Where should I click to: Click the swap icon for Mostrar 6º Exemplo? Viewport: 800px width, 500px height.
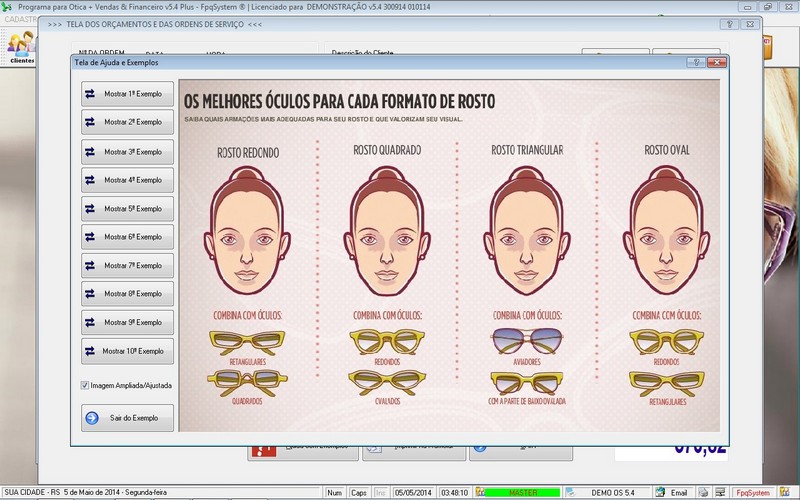coord(91,237)
